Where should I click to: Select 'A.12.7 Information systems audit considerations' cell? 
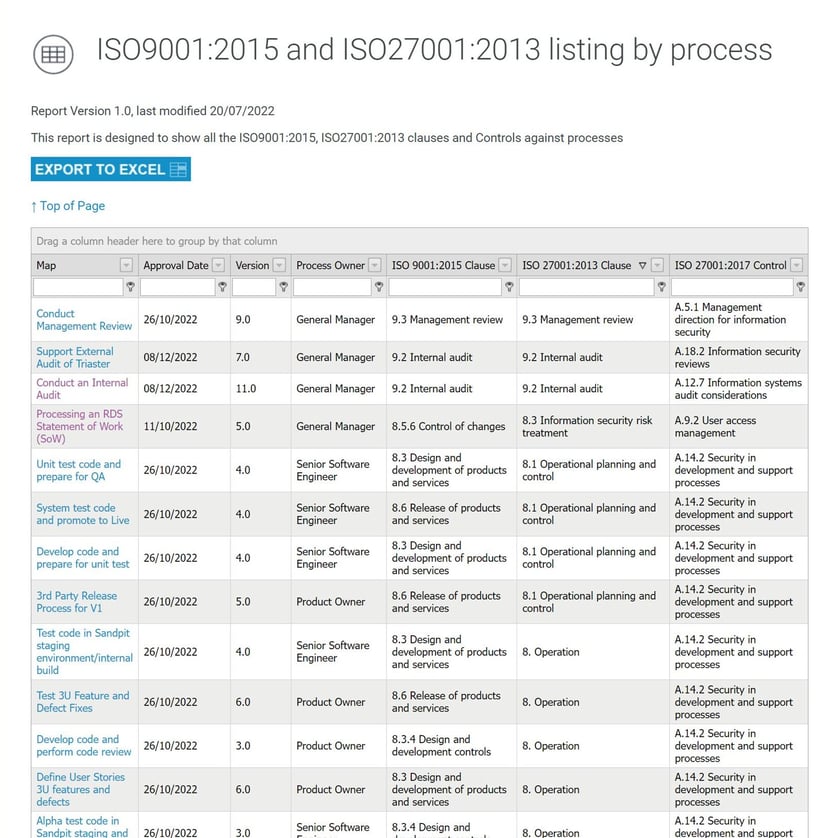739,388
